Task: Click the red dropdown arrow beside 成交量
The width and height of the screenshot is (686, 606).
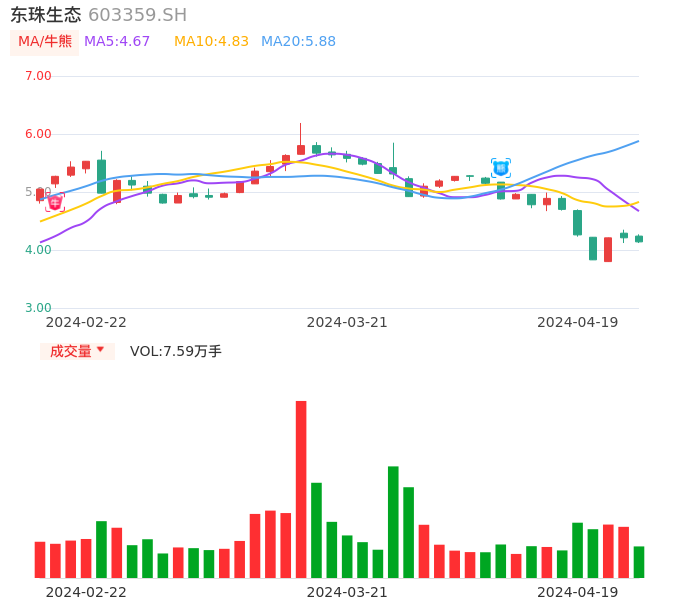Action: (x=100, y=350)
